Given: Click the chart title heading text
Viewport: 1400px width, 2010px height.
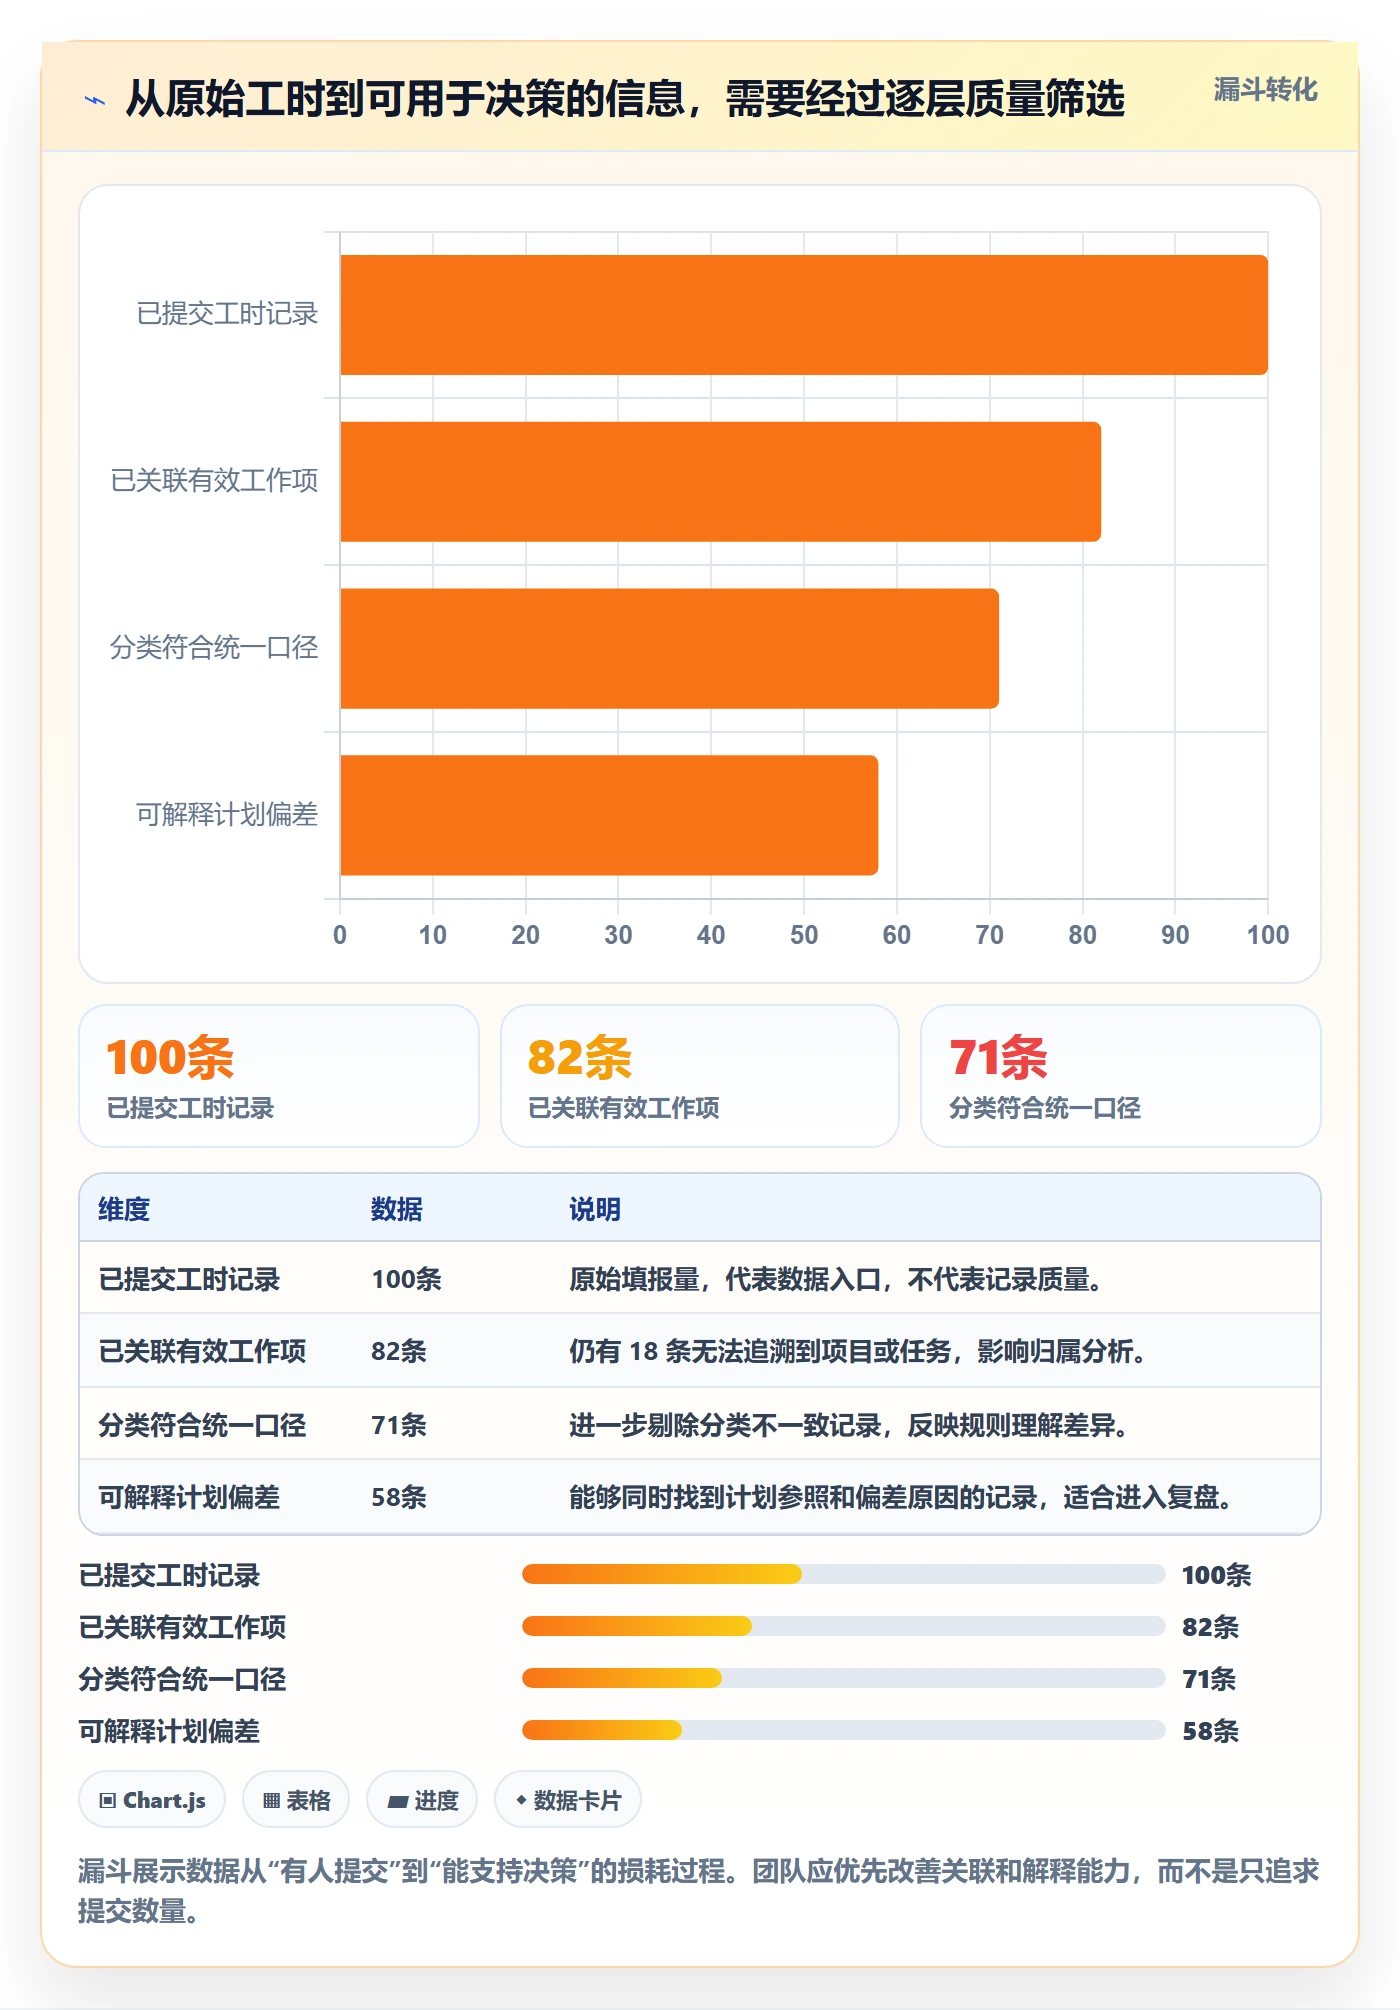Looking at the screenshot, I should 625,99.
